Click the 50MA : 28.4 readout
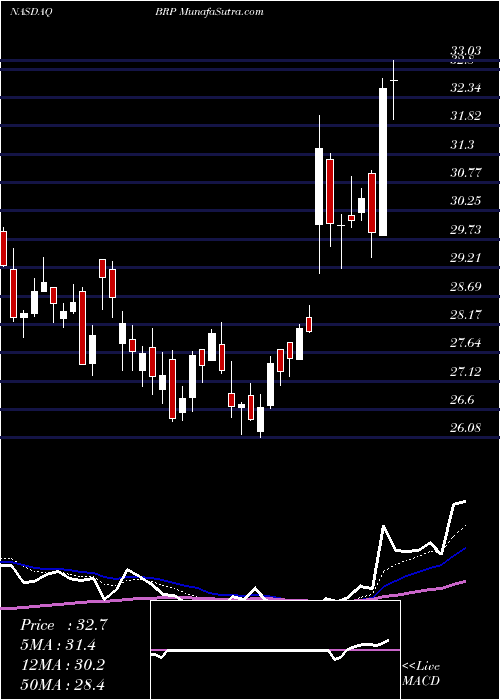Screen dimensions: 500x700 (x=62, y=684)
